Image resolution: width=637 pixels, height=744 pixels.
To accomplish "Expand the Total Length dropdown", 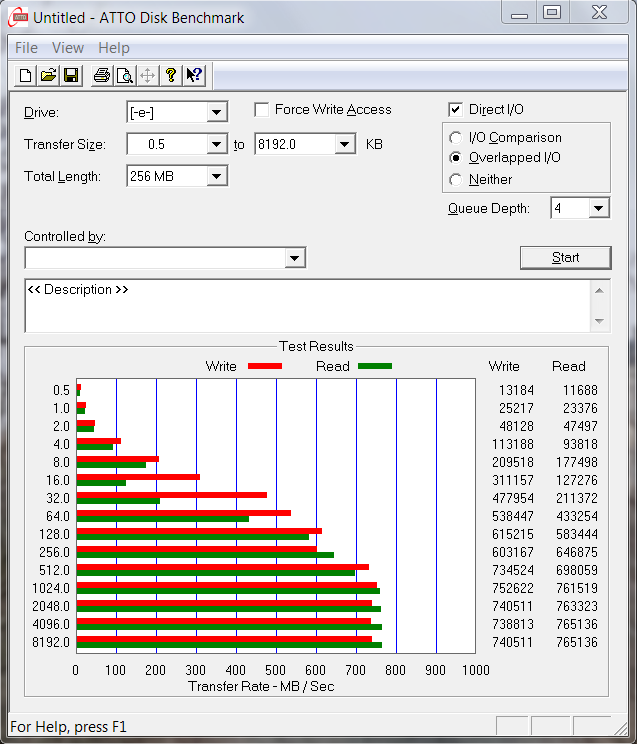I will (x=216, y=177).
